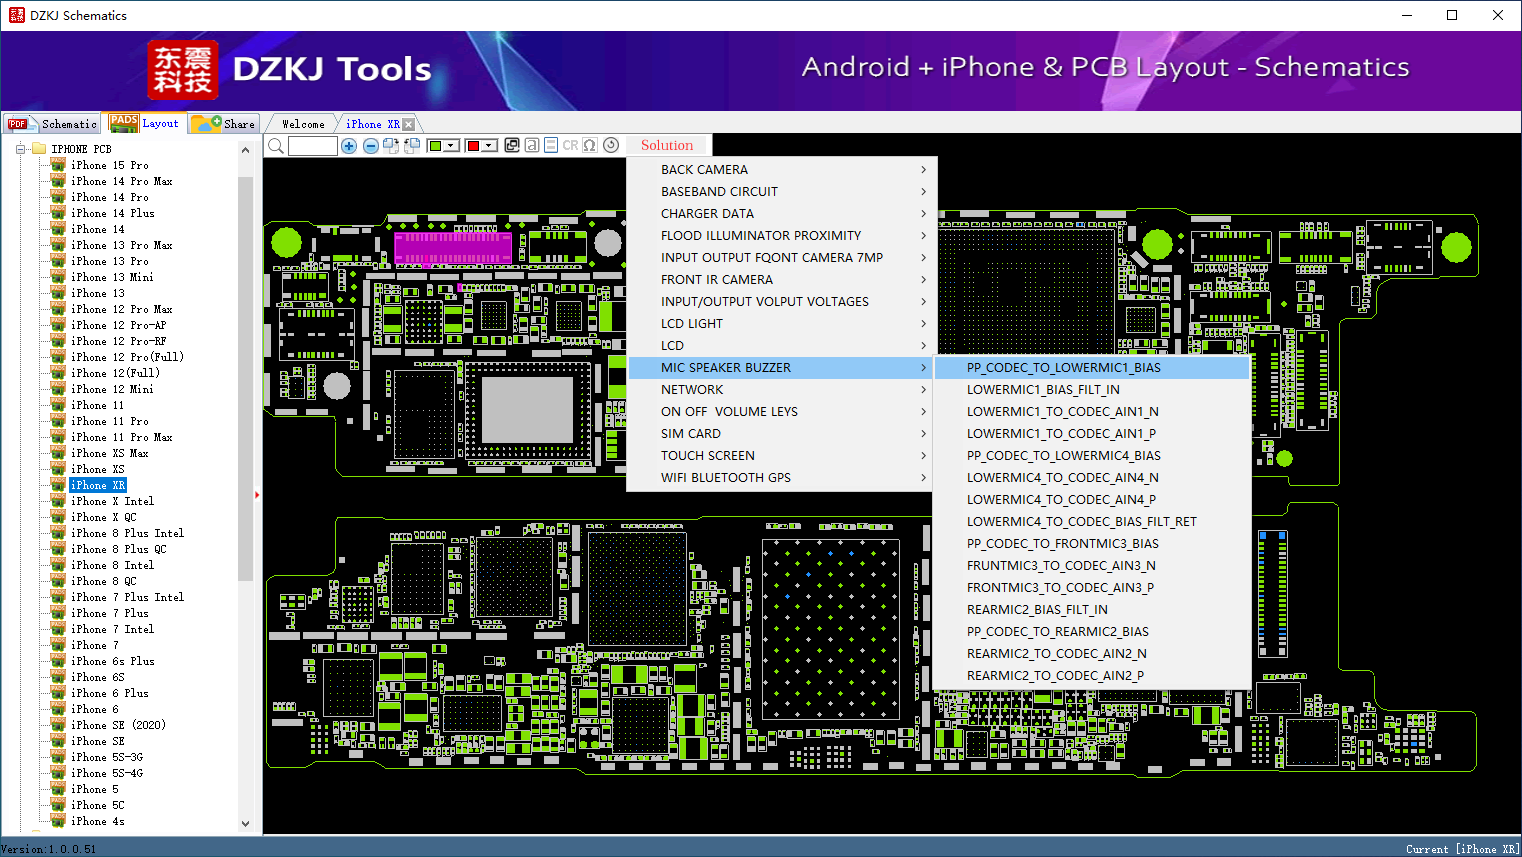Screen dimensions: 1522x857
Task: Switch to the Welcome tab
Action: pyautogui.click(x=303, y=124)
